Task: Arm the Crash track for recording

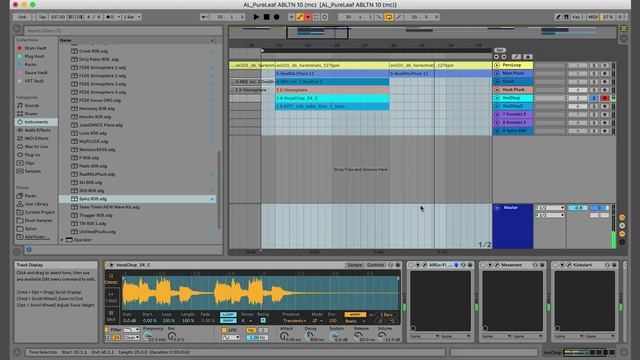Action: [x=604, y=82]
